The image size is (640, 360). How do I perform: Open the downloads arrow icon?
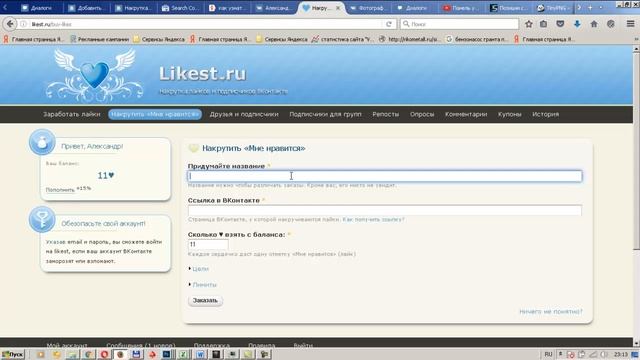point(577,24)
